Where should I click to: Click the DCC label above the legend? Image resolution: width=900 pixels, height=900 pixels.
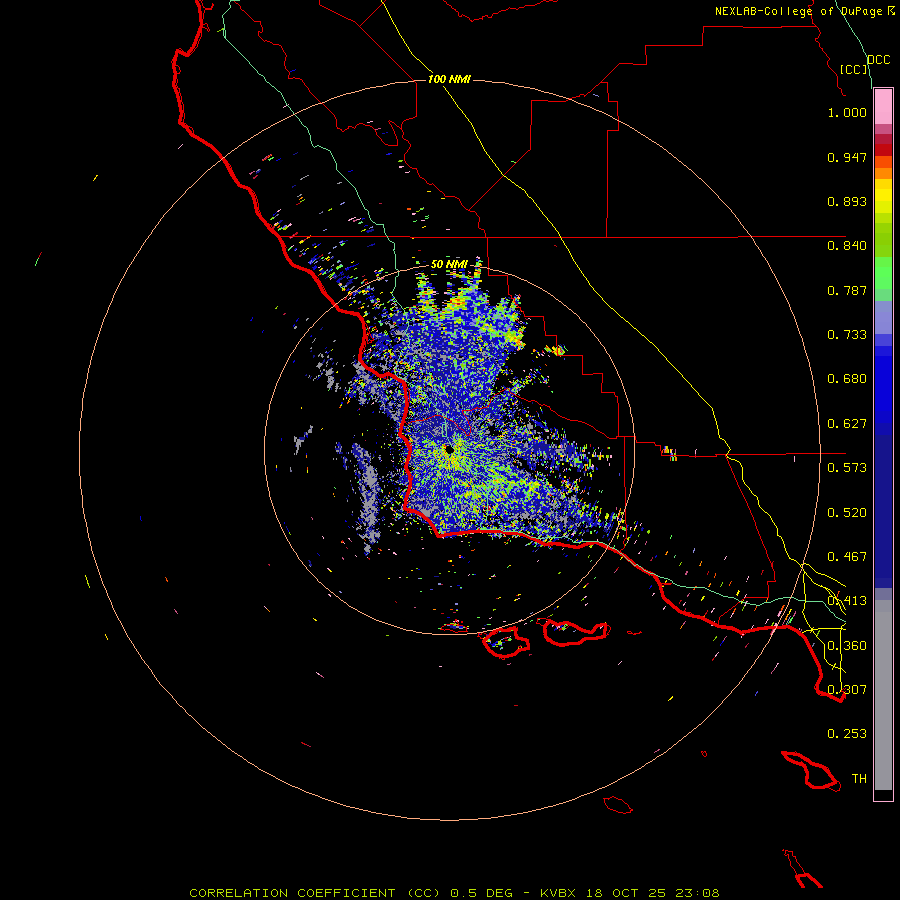pyautogui.click(x=879, y=60)
